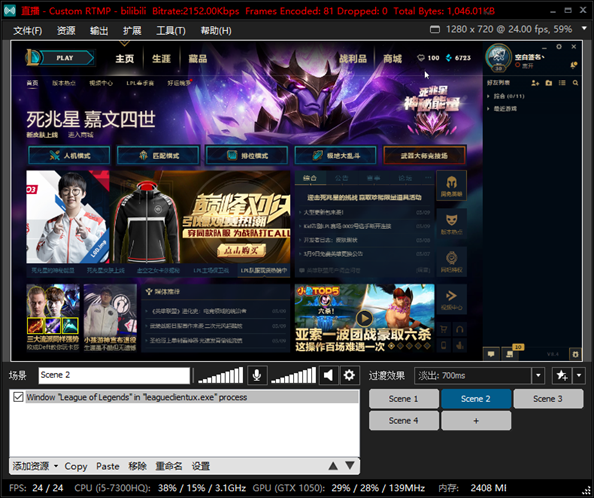
Task: Open the dropdown arrow beside the star icon
Action: click(x=578, y=376)
